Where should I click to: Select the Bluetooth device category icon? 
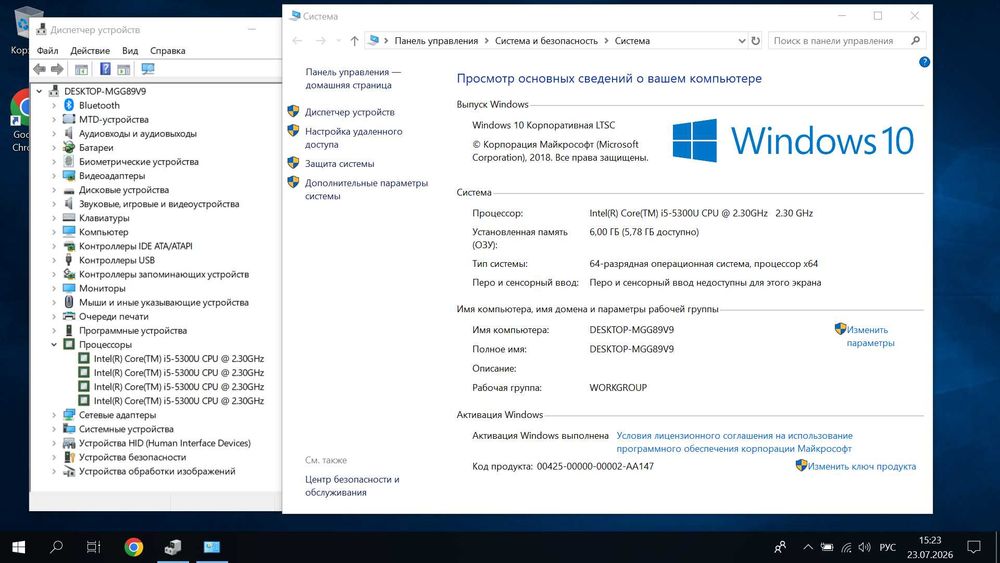coord(69,105)
